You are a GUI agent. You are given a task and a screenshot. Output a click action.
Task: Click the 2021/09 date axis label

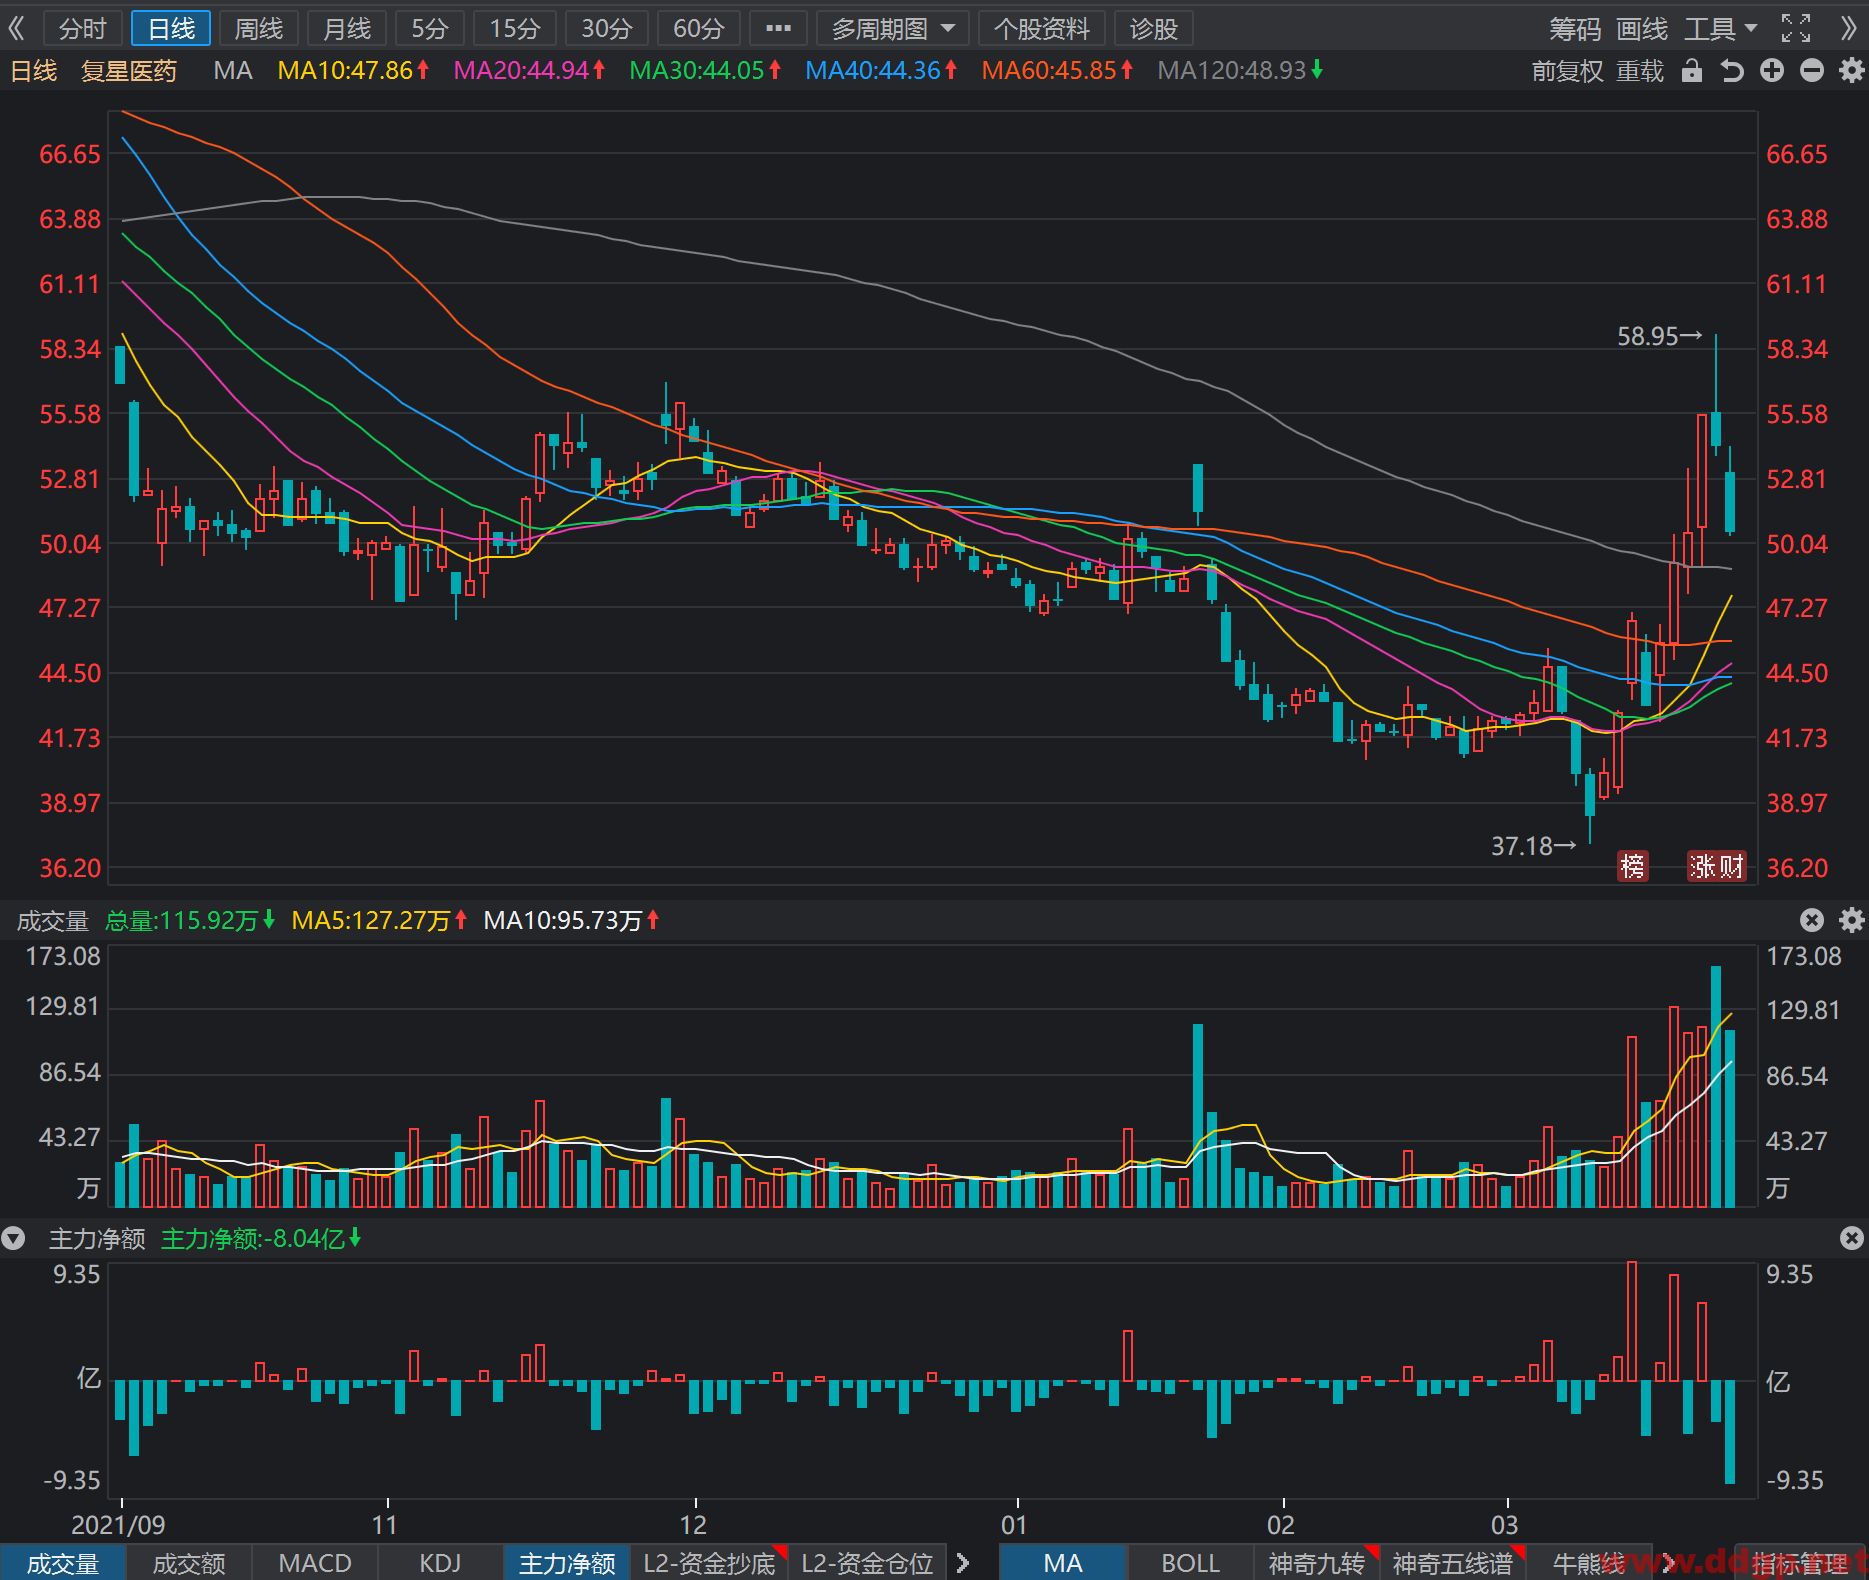click(x=118, y=1524)
